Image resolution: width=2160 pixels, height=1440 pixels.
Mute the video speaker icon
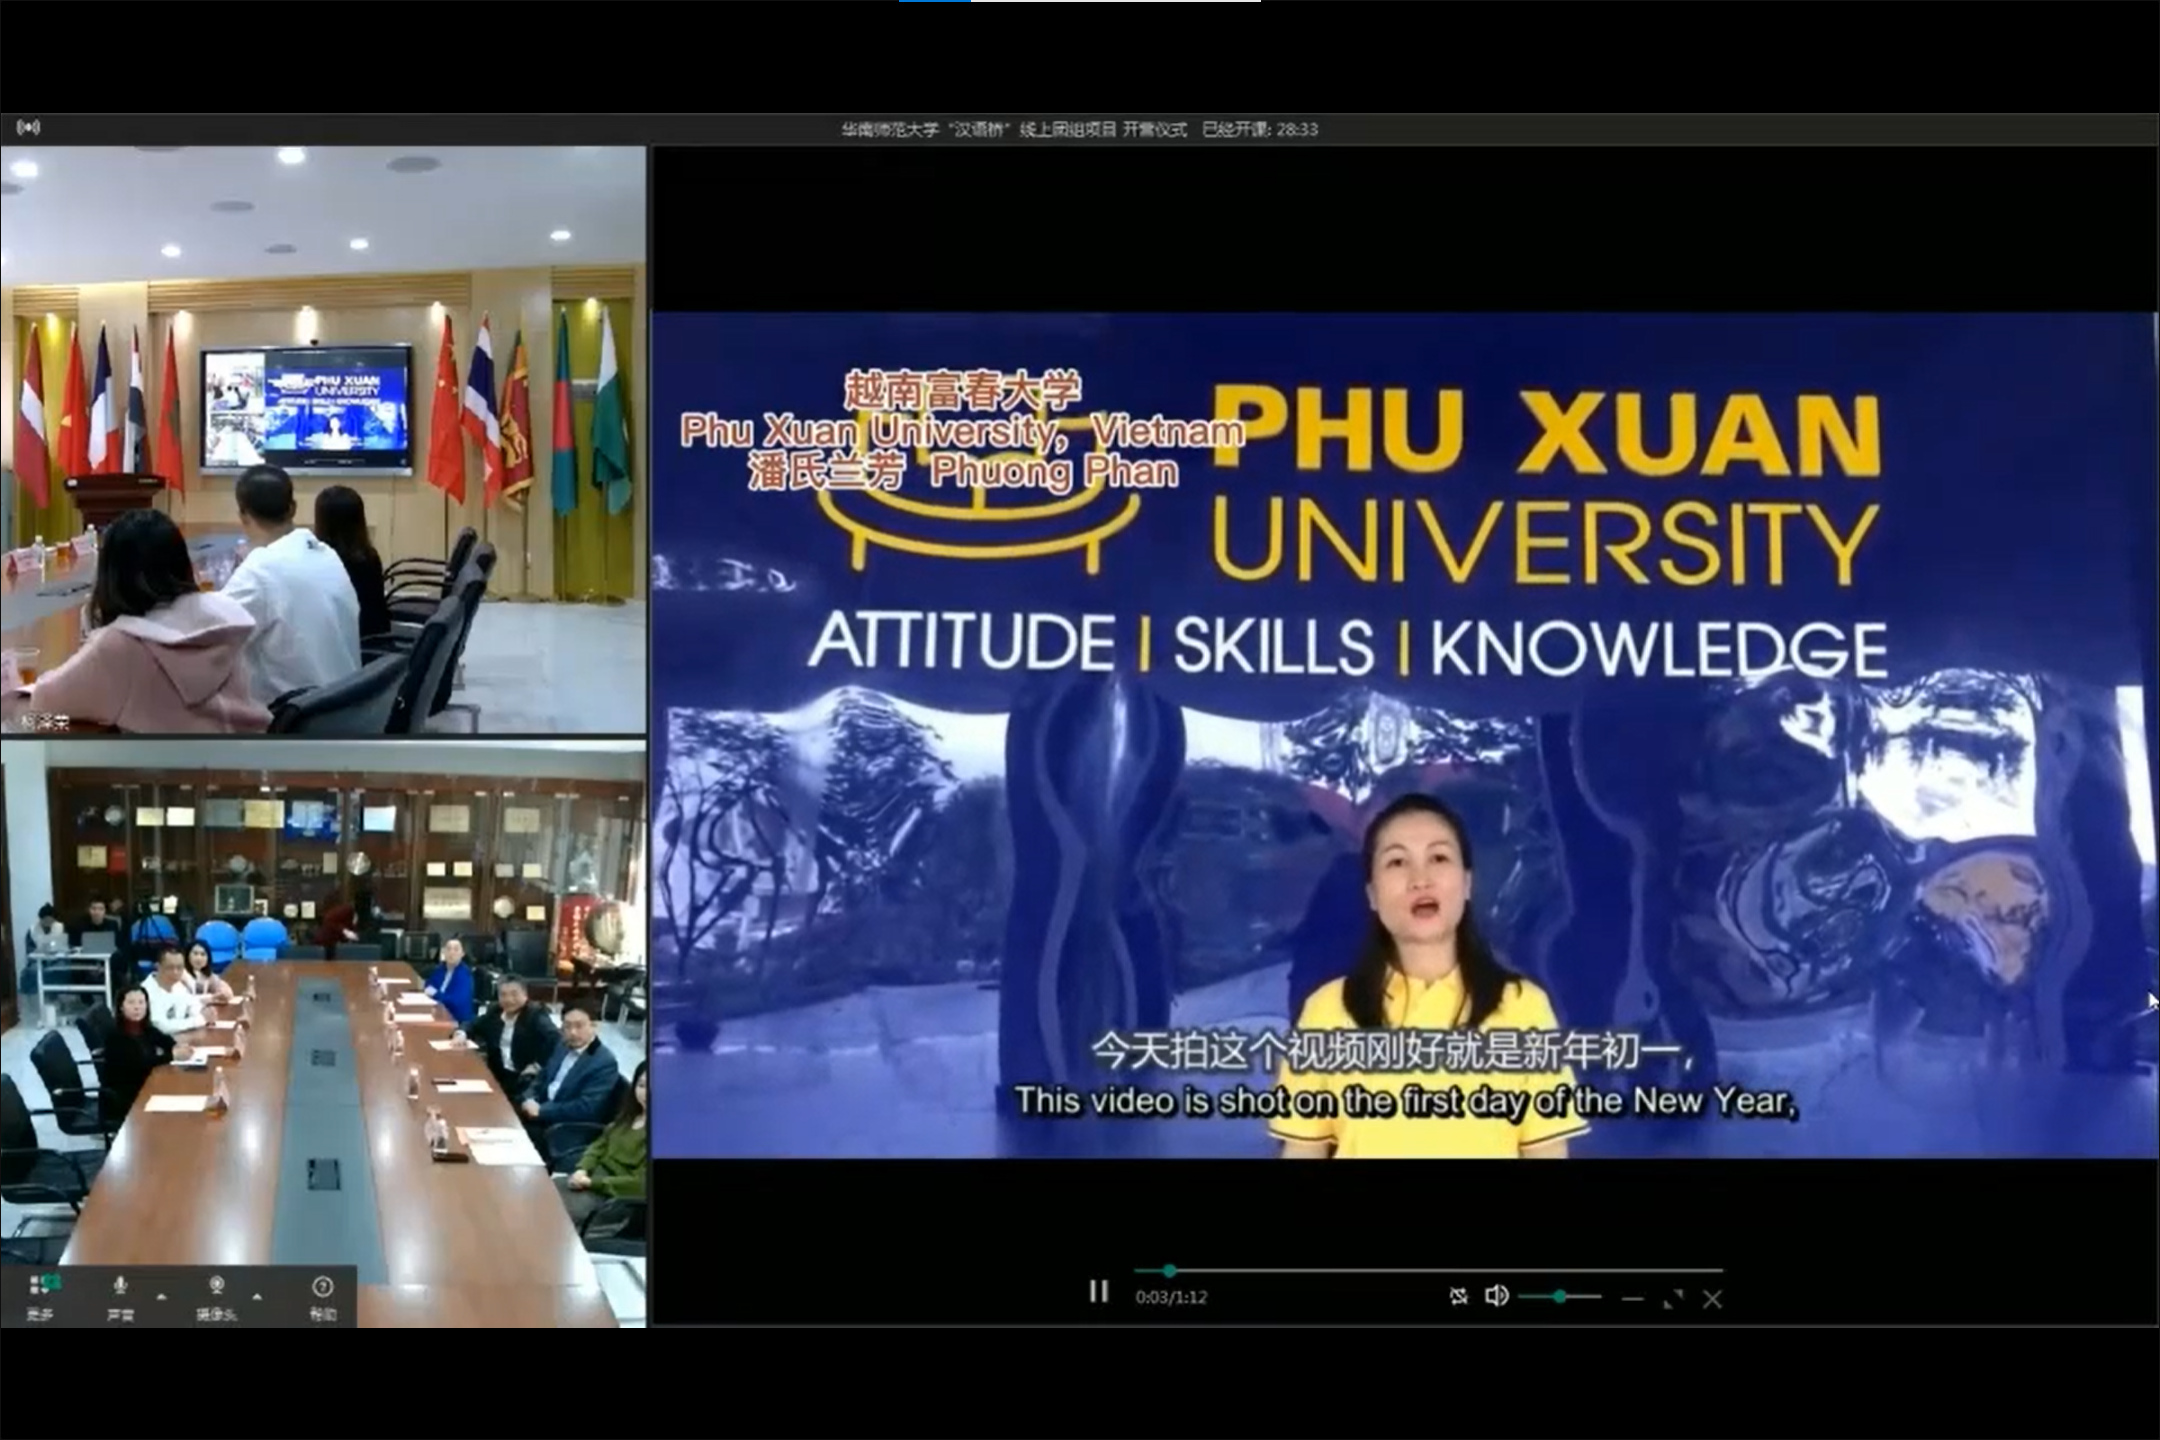(1496, 1297)
